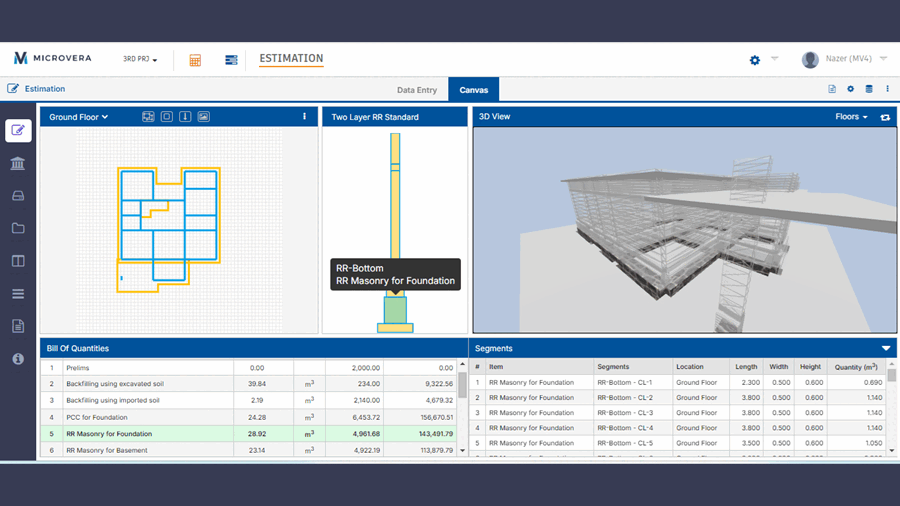Select the Canvas tab

pos(474,90)
